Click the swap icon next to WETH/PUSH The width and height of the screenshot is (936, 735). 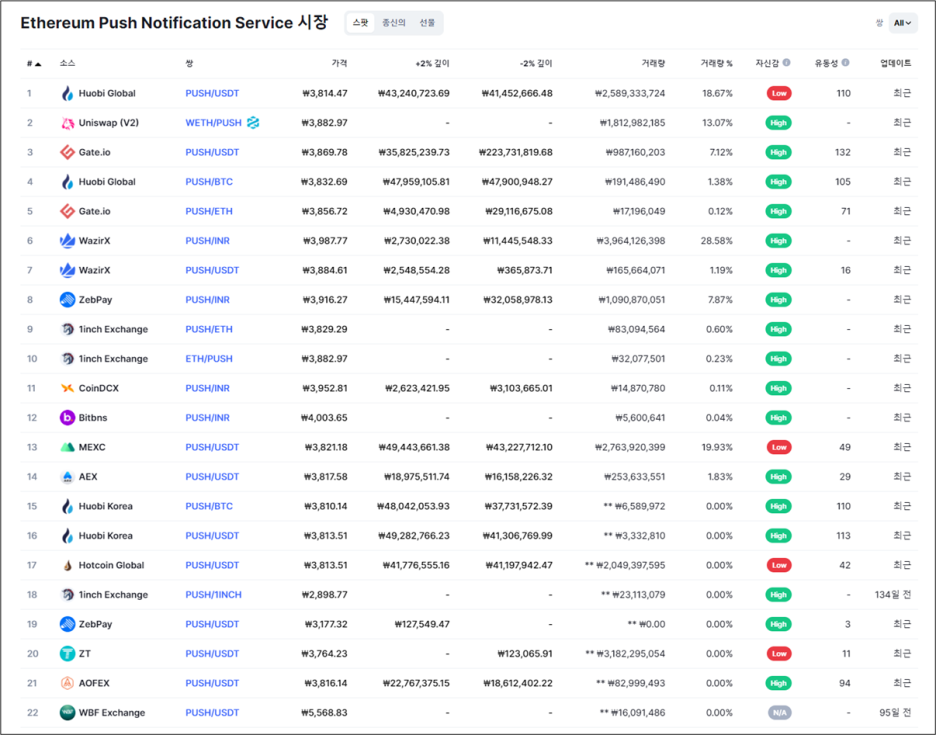253,123
